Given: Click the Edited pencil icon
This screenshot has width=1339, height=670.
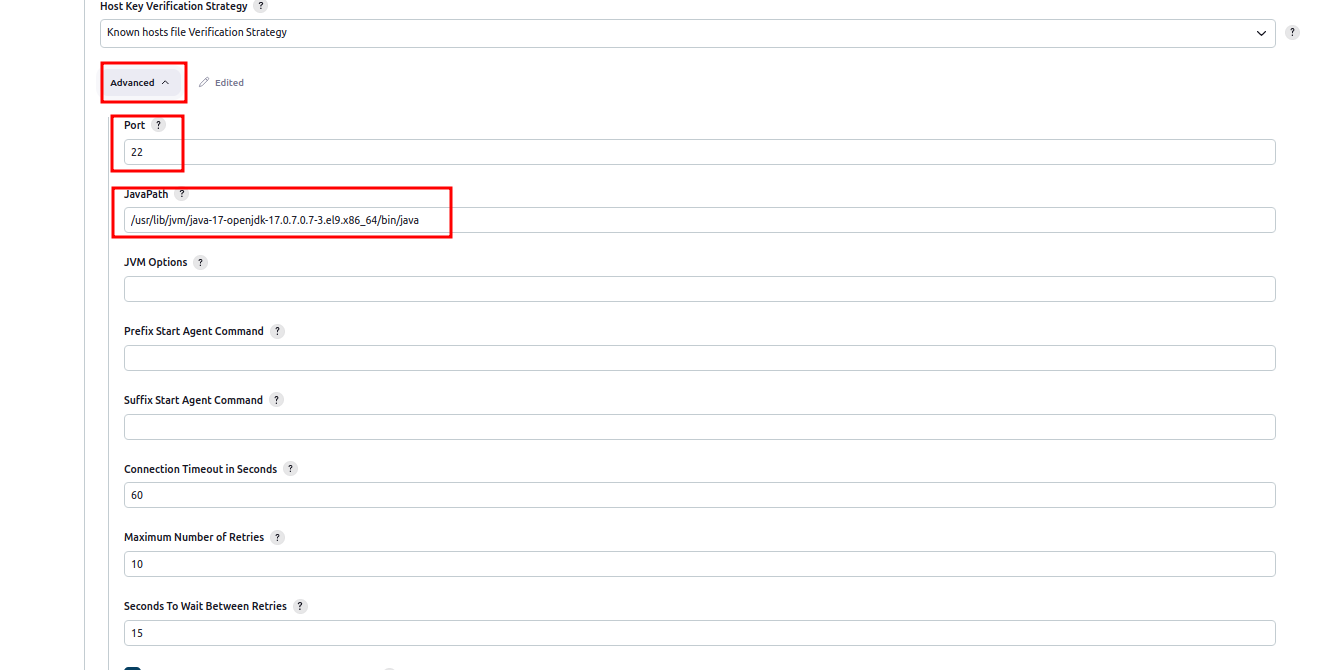Looking at the screenshot, I should 204,83.
